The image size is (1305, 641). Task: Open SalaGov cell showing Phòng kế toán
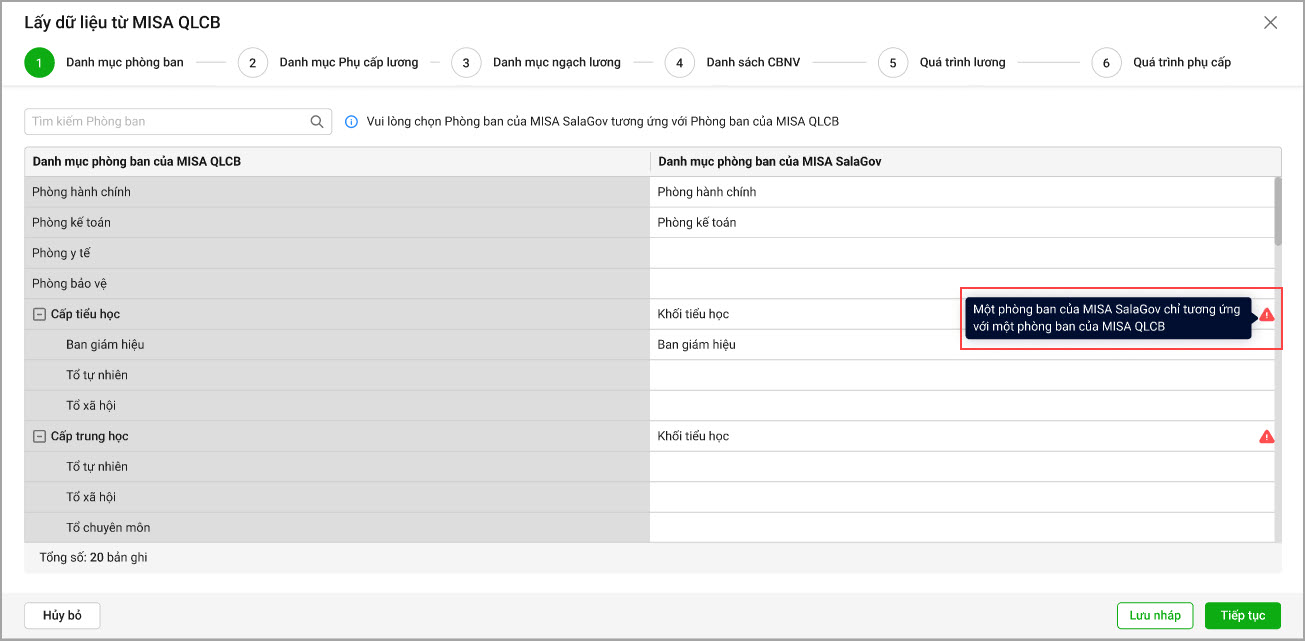coord(960,223)
